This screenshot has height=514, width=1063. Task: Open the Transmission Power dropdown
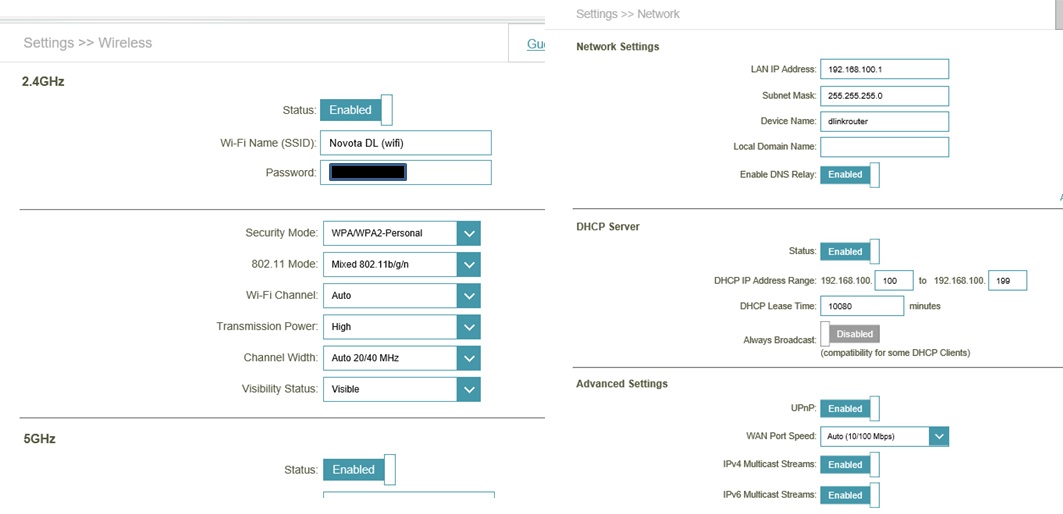(401, 327)
